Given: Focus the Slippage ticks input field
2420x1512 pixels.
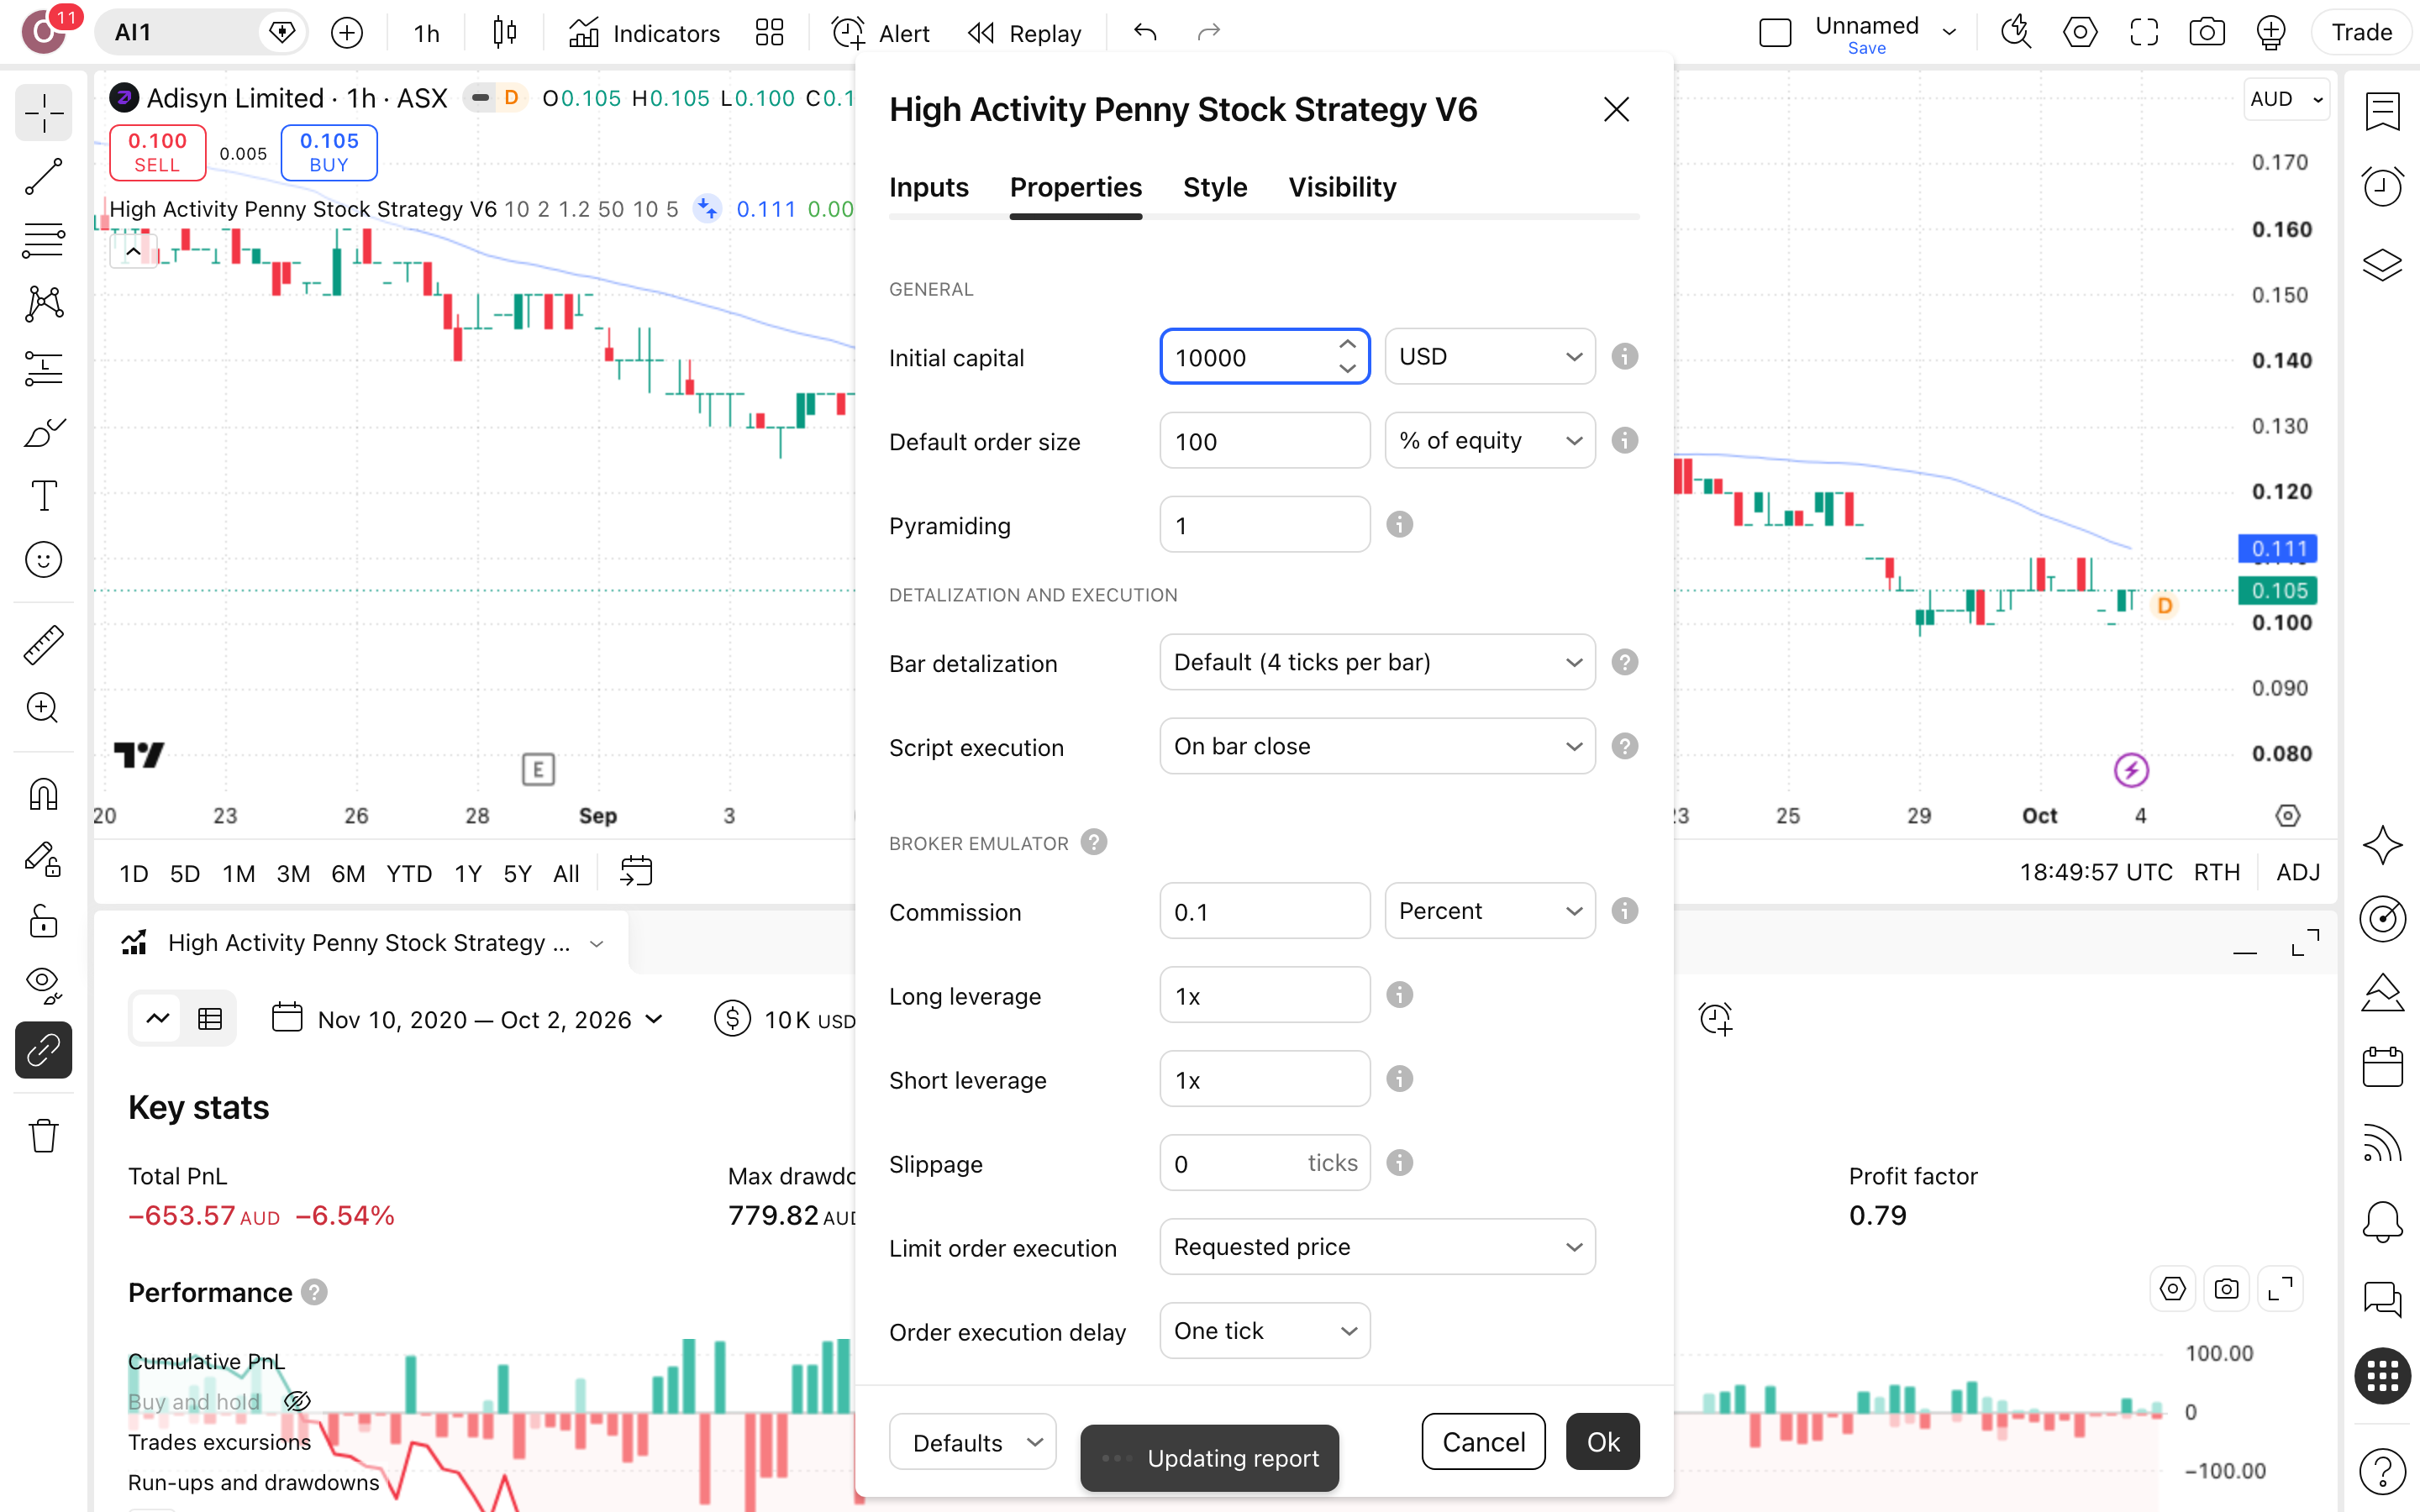Looking at the screenshot, I should click(1264, 1163).
